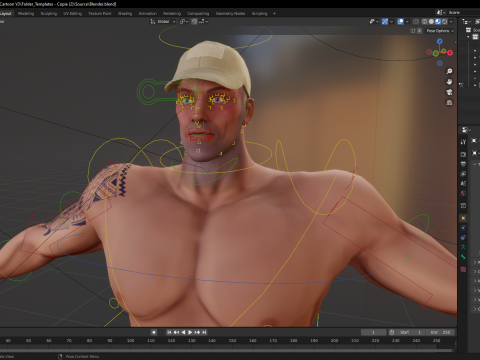480x360 pixels.
Task: Open the gizmo options dropdown arrow
Action: click(391, 21)
